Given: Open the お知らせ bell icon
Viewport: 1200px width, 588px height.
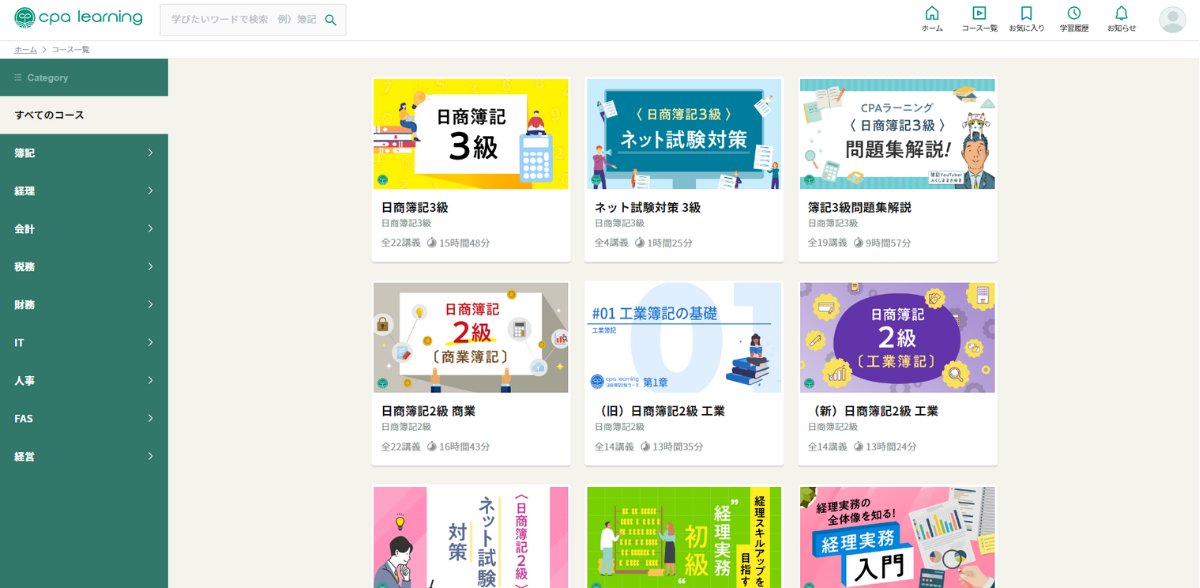Looking at the screenshot, I should tap(1121, 13).
